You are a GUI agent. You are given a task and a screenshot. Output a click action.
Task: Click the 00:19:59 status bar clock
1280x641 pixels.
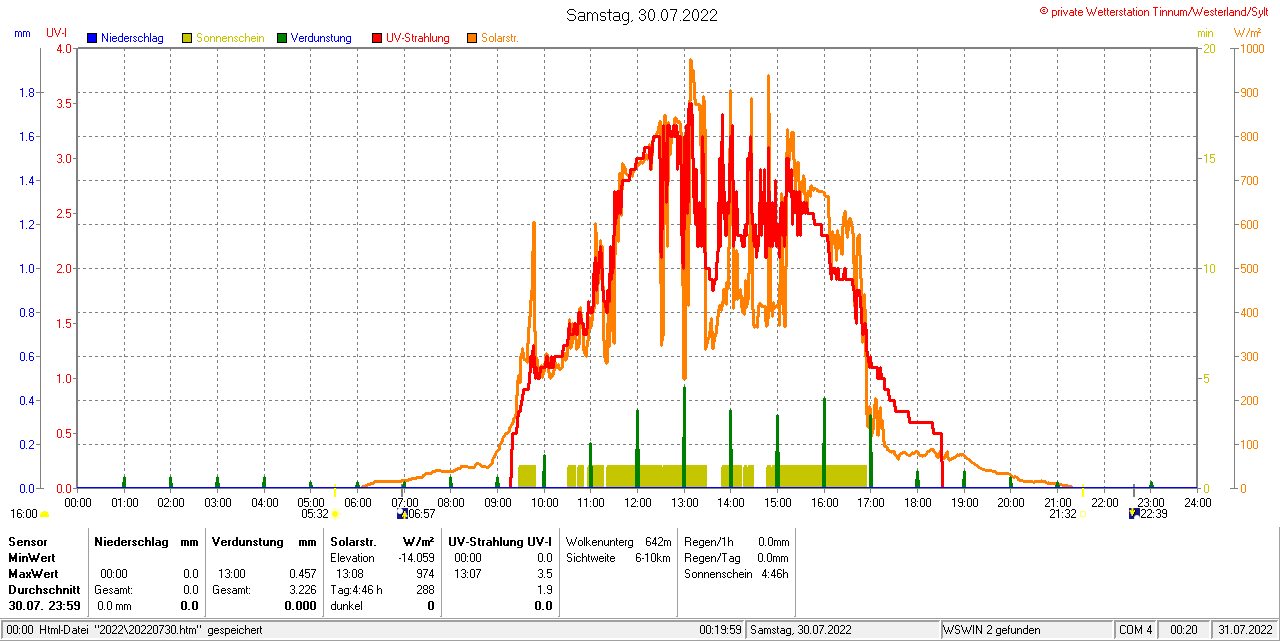720,630
